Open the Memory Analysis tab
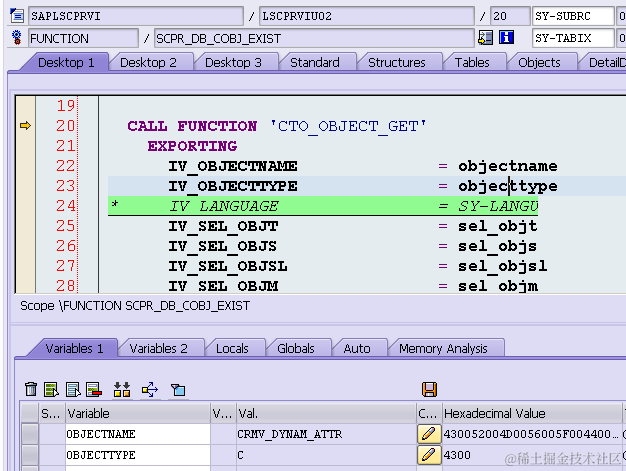626x471 pixels. pyautogui.click(x=443, y=348)
